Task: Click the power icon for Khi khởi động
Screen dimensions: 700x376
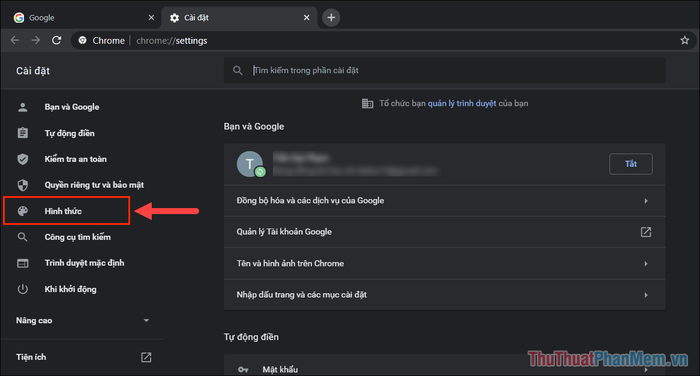Action: point(22,289)
